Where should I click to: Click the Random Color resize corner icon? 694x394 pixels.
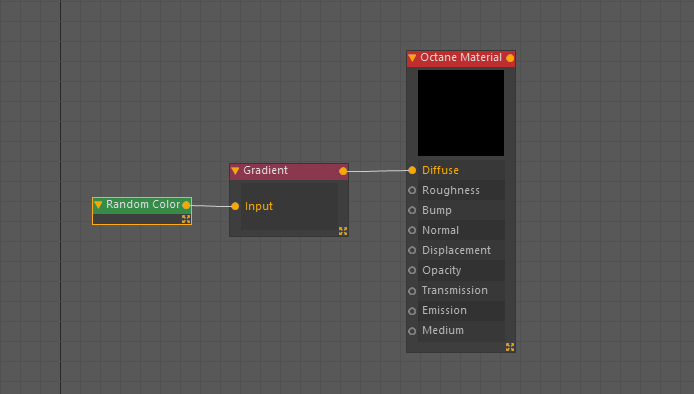186,219
